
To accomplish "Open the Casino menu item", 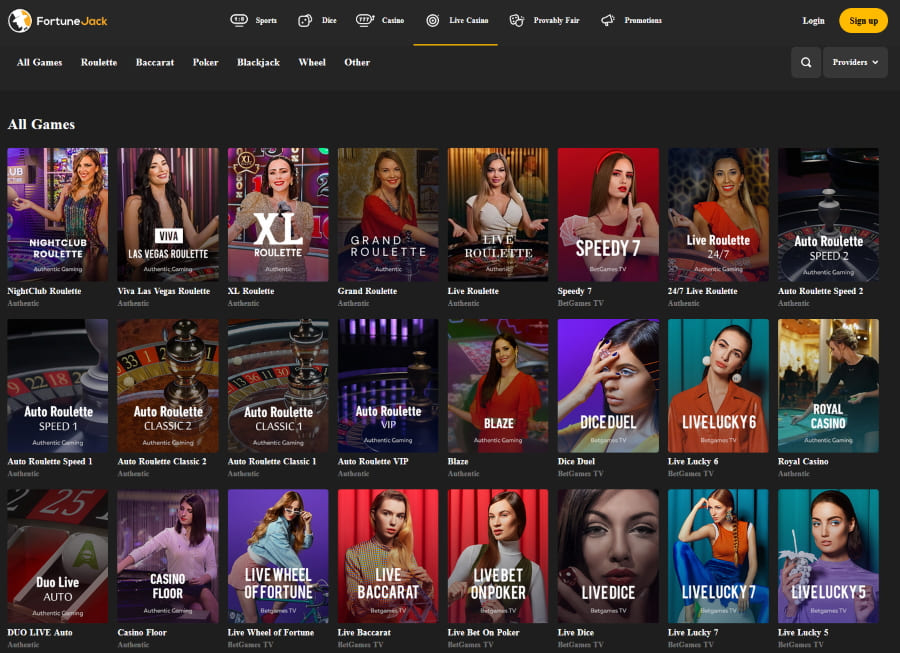I will click(393, 20).
